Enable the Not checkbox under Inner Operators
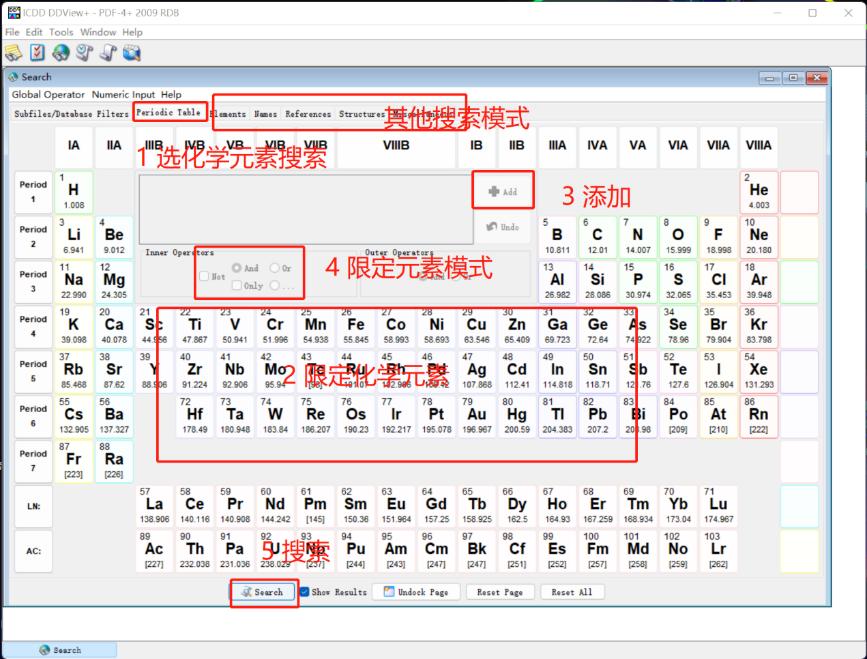This screenshot has height=659, width=867. click(205, 277)
